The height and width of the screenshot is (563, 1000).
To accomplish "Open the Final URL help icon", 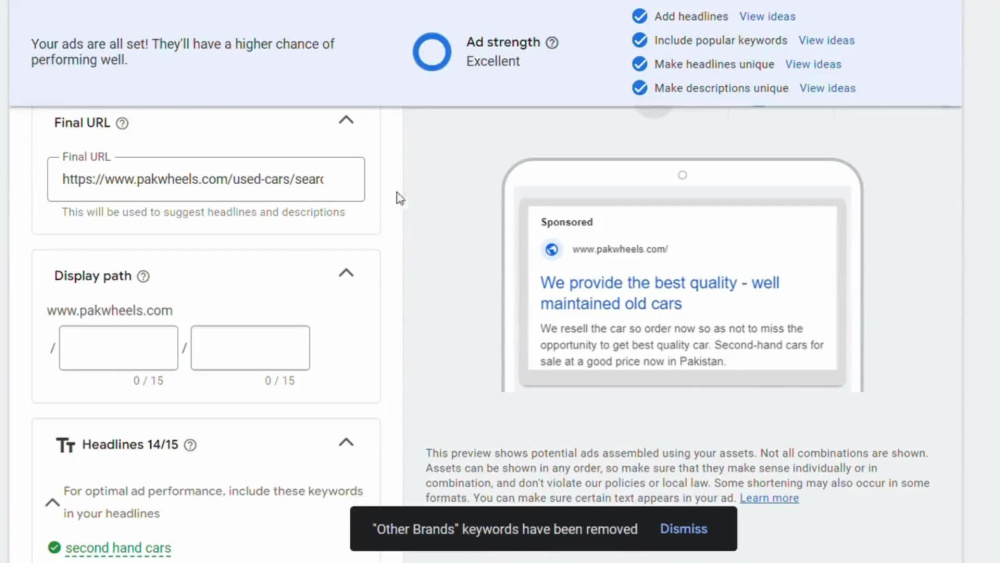I will 122,123.
